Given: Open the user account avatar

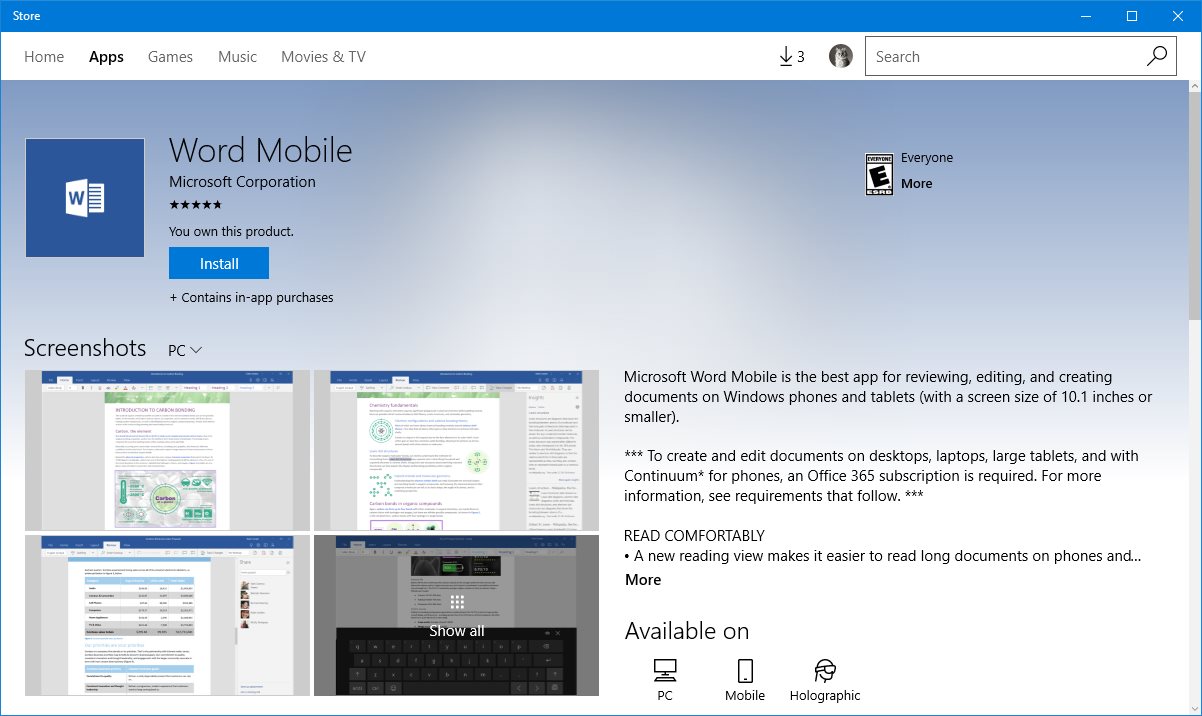Looking at the screenshot, I should (841, 57).
